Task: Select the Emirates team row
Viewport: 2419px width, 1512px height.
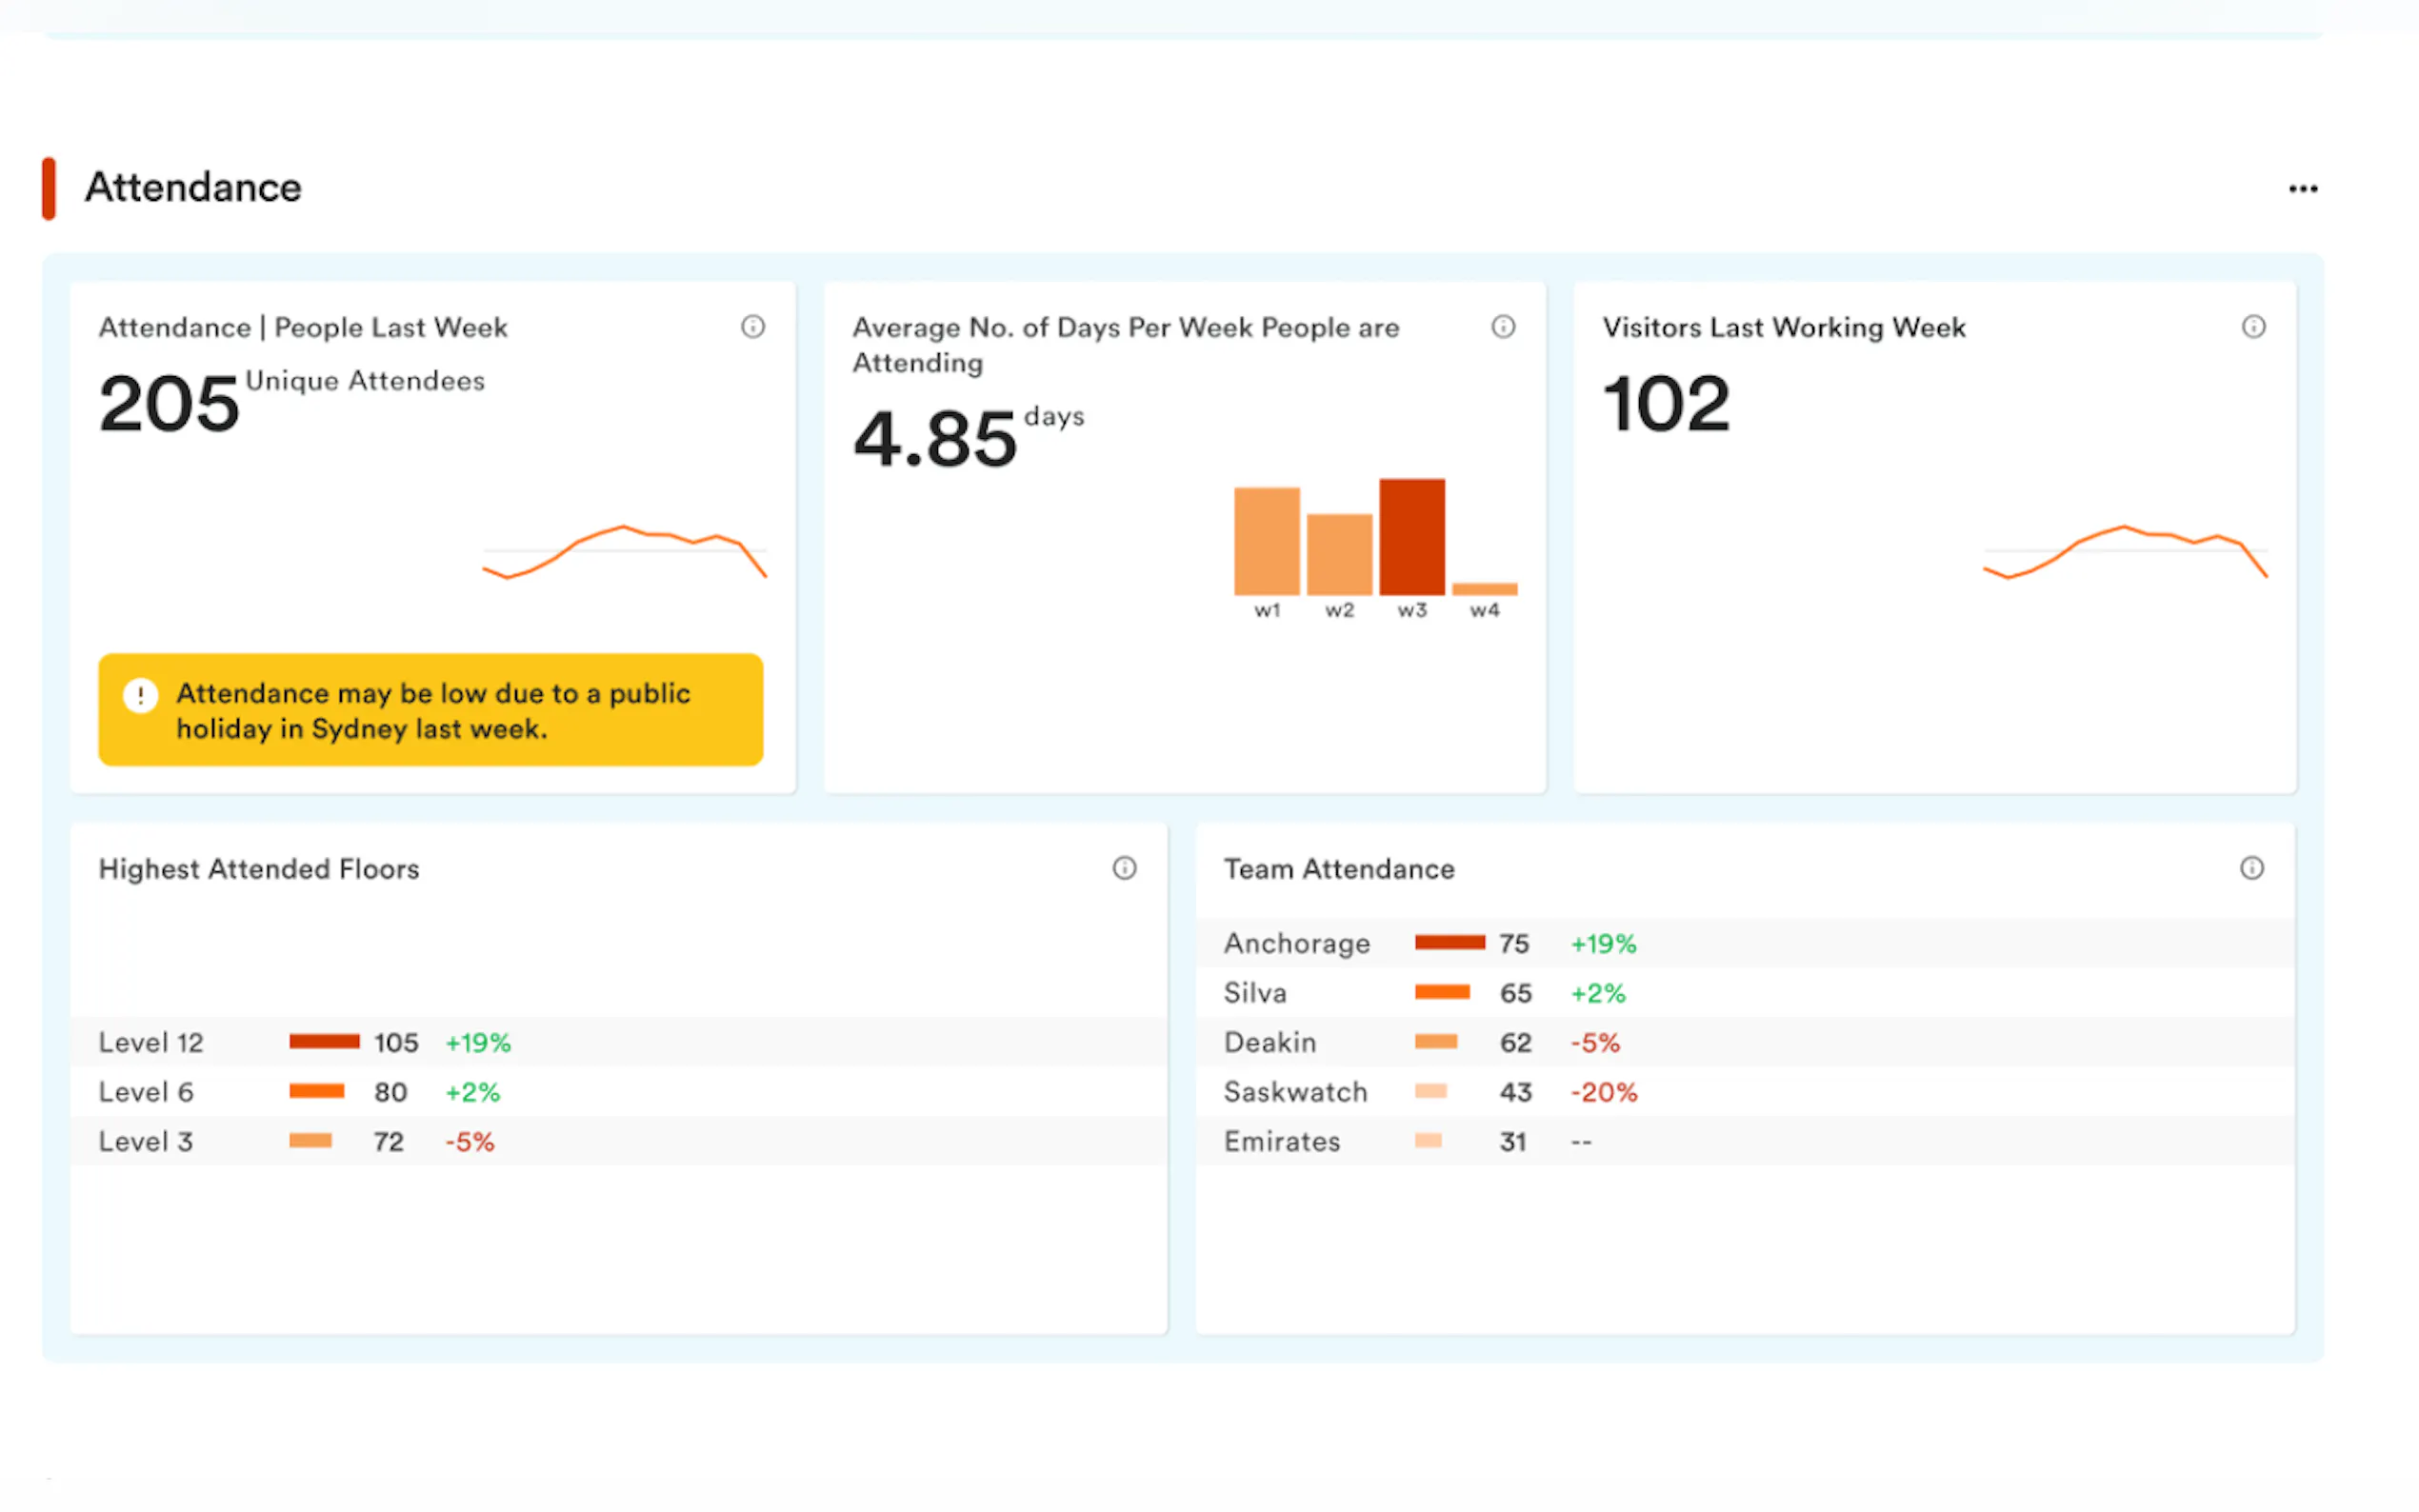Action: point(1281,1141)
